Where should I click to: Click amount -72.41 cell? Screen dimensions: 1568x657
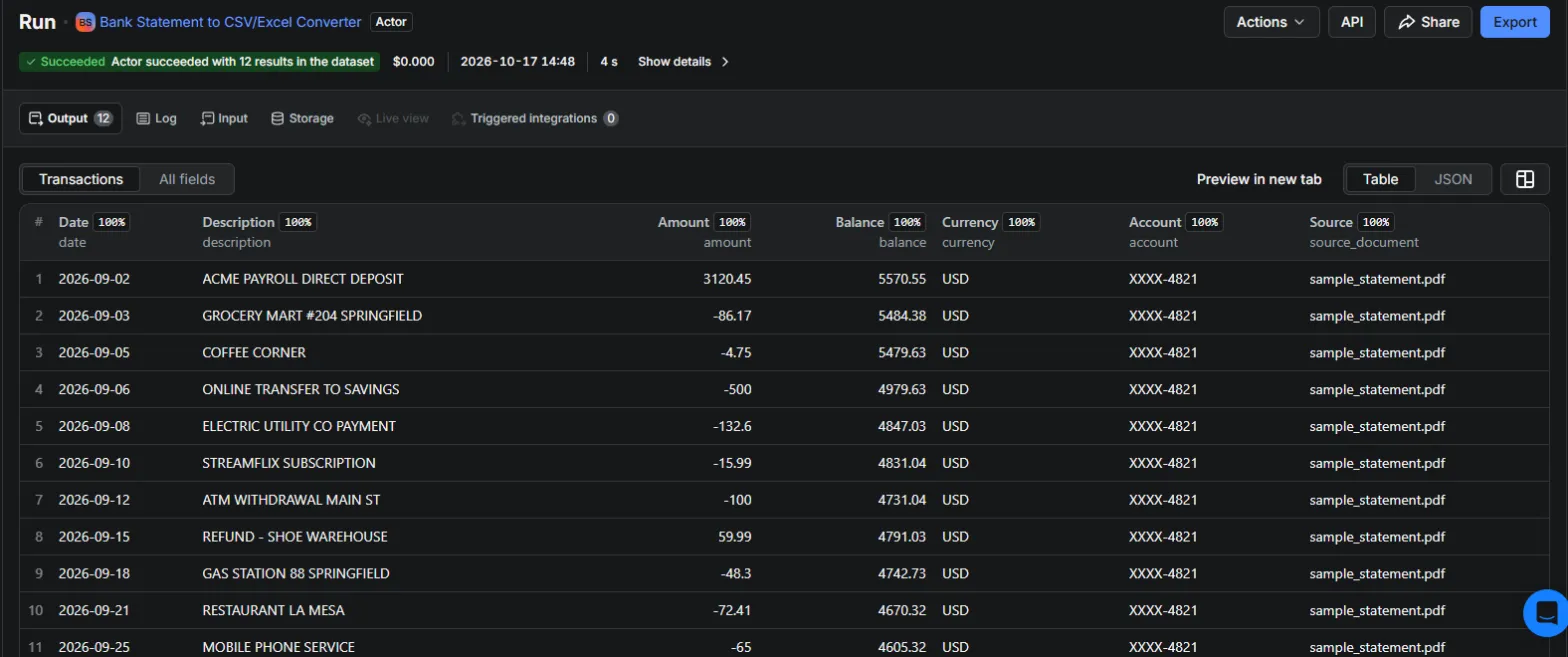(733, 610)
